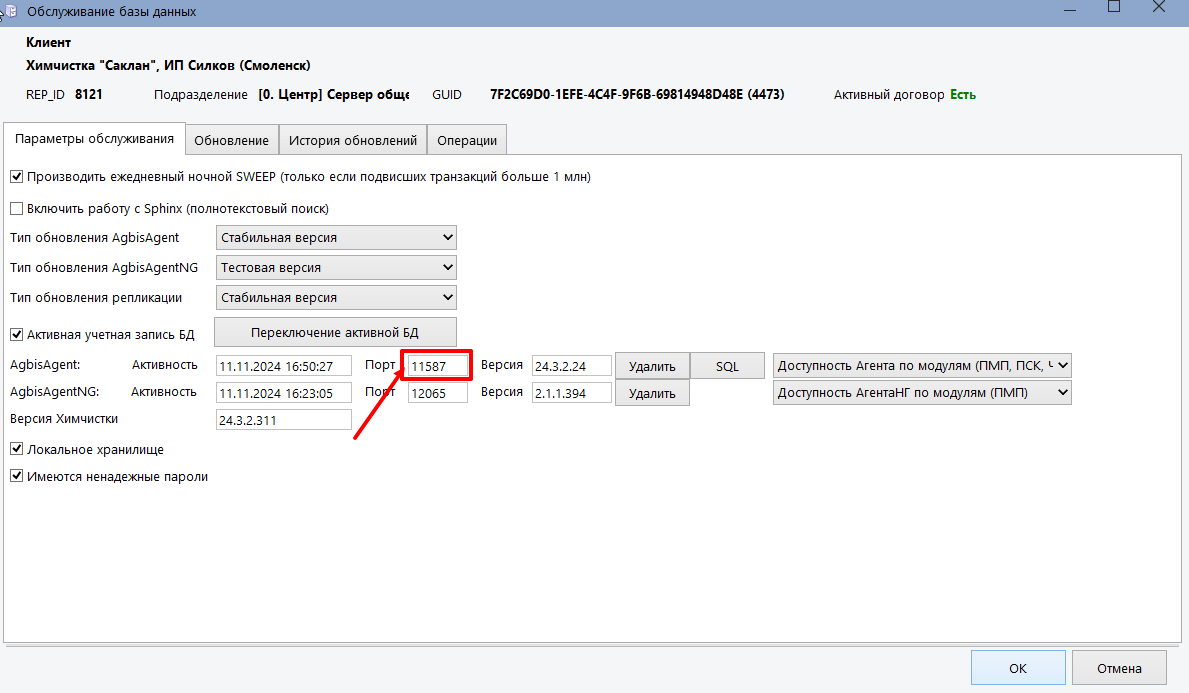
Task: Toggle daily night SWEEP checkbox
Action: (16, 177)
